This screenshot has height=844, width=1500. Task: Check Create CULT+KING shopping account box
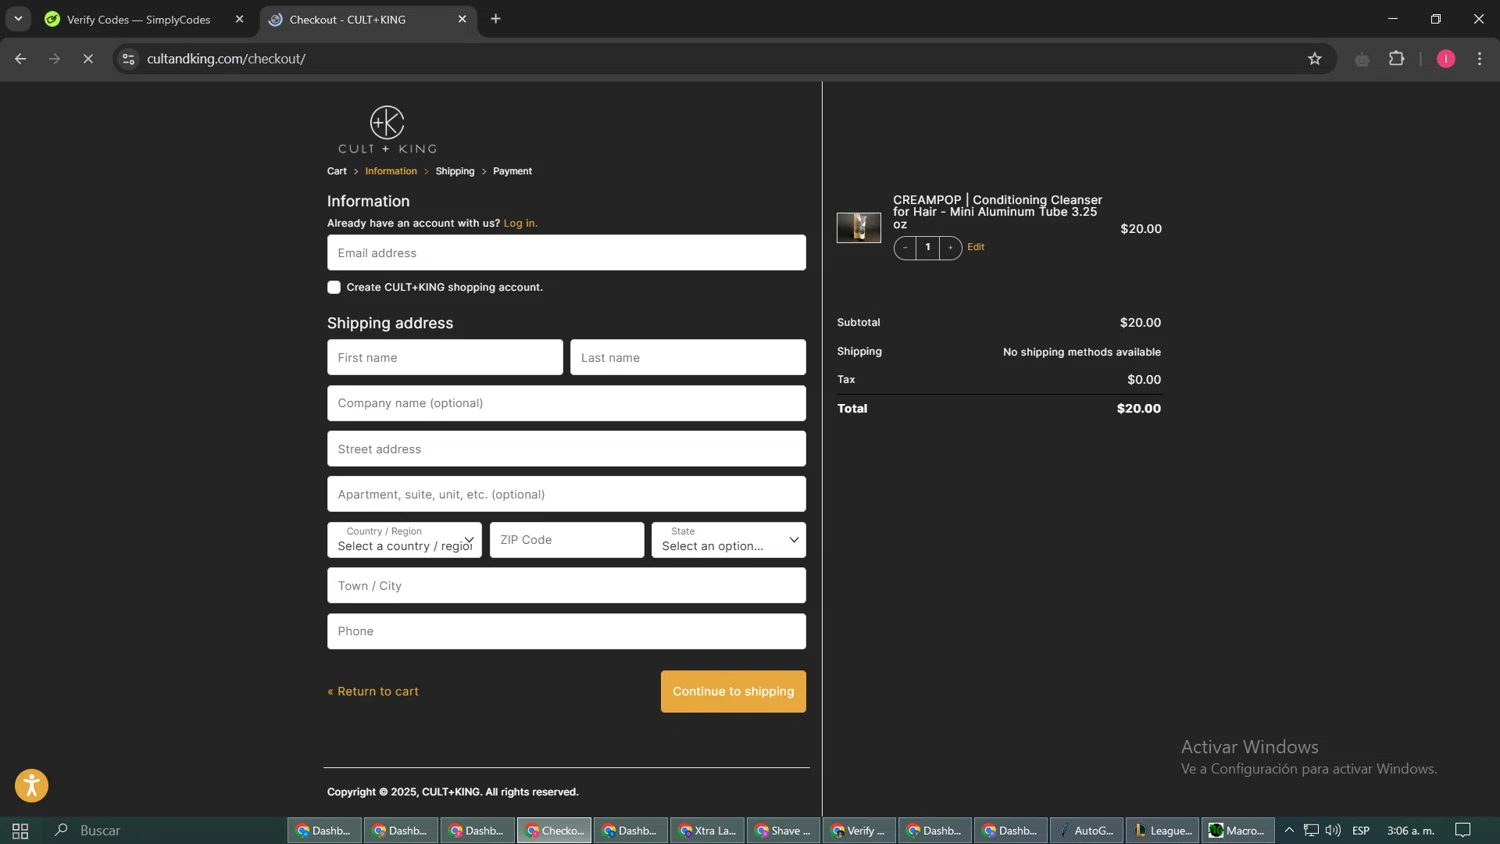[334, 287]
